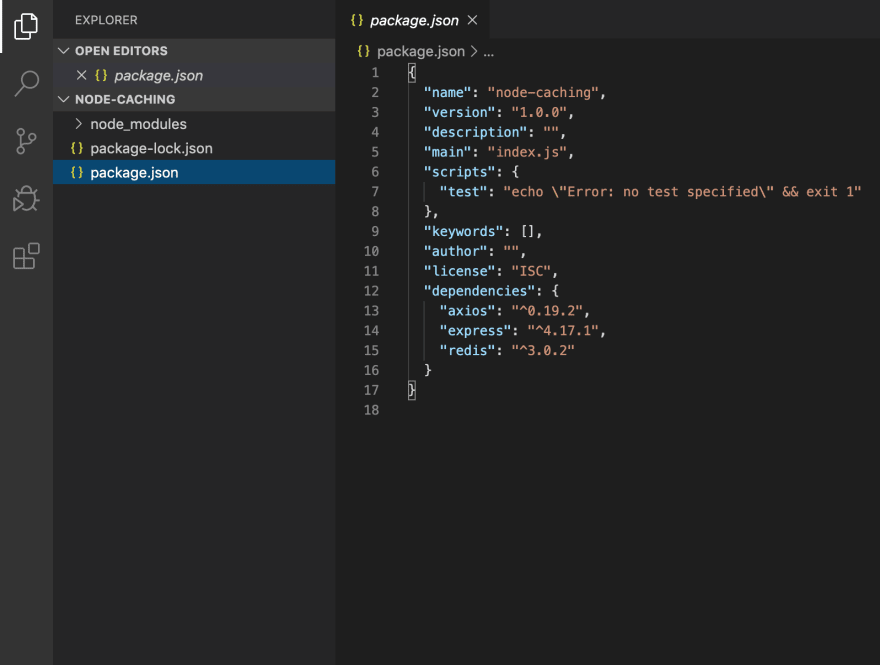Image resolution: width=880 pixels, height=665 pixels.
Task: Click the "keywords" key
Action: (463, 231)
